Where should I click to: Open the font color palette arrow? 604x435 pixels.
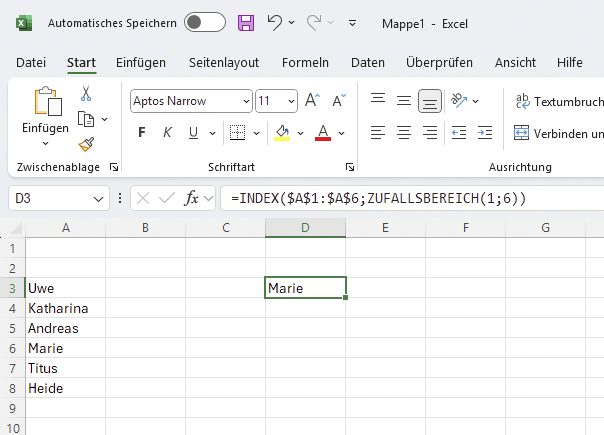[341, 133]
